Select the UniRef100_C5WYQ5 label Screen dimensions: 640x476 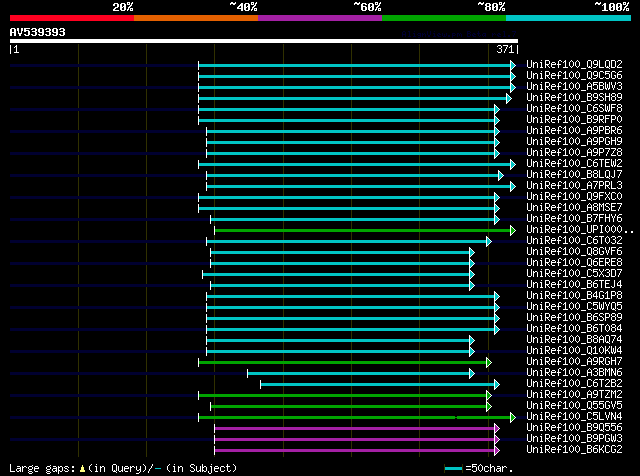coord(574,307)
